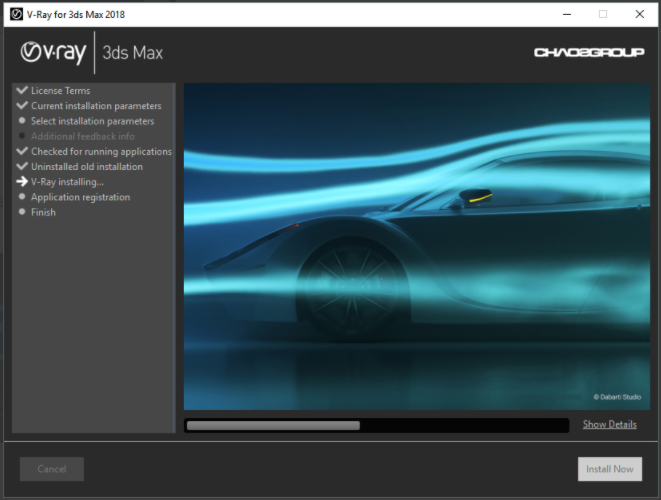Click the V-Ray logo in header
The width and height of the screenshot is (661, 500).
[x=54, y=53]
